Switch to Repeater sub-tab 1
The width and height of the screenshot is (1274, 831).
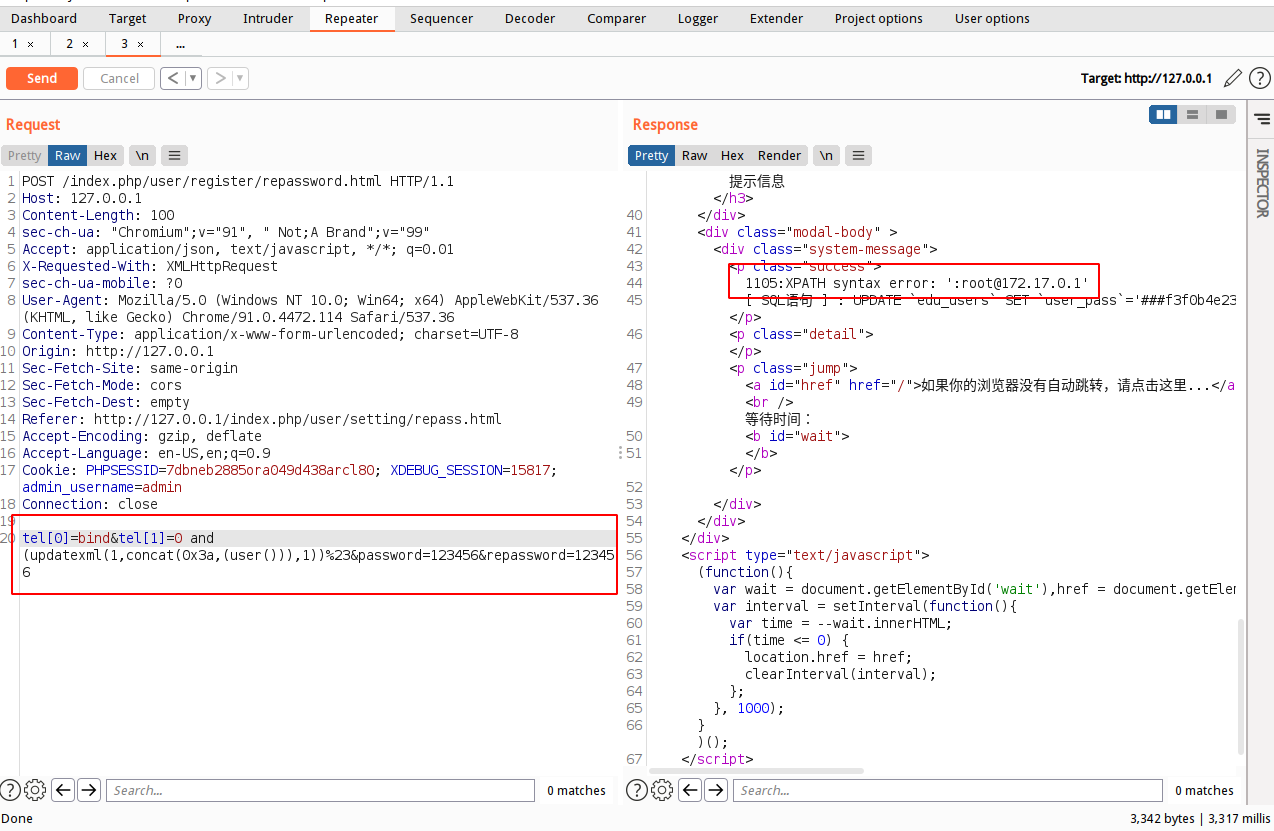click(x=15, y=44)
